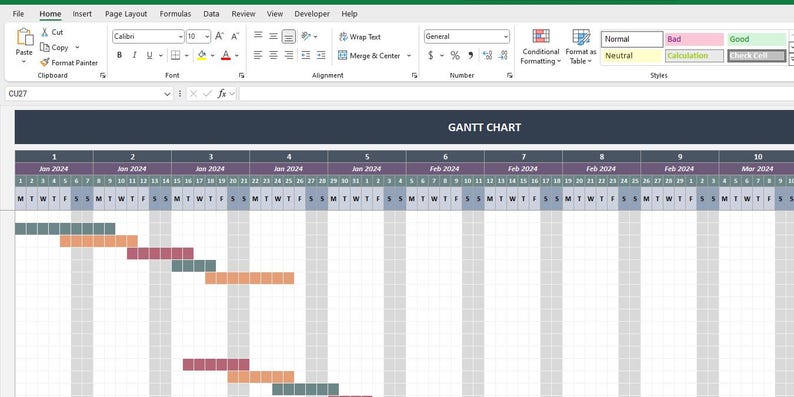
Task: Select Middle Align icon
Action: (x=273, y=36)
